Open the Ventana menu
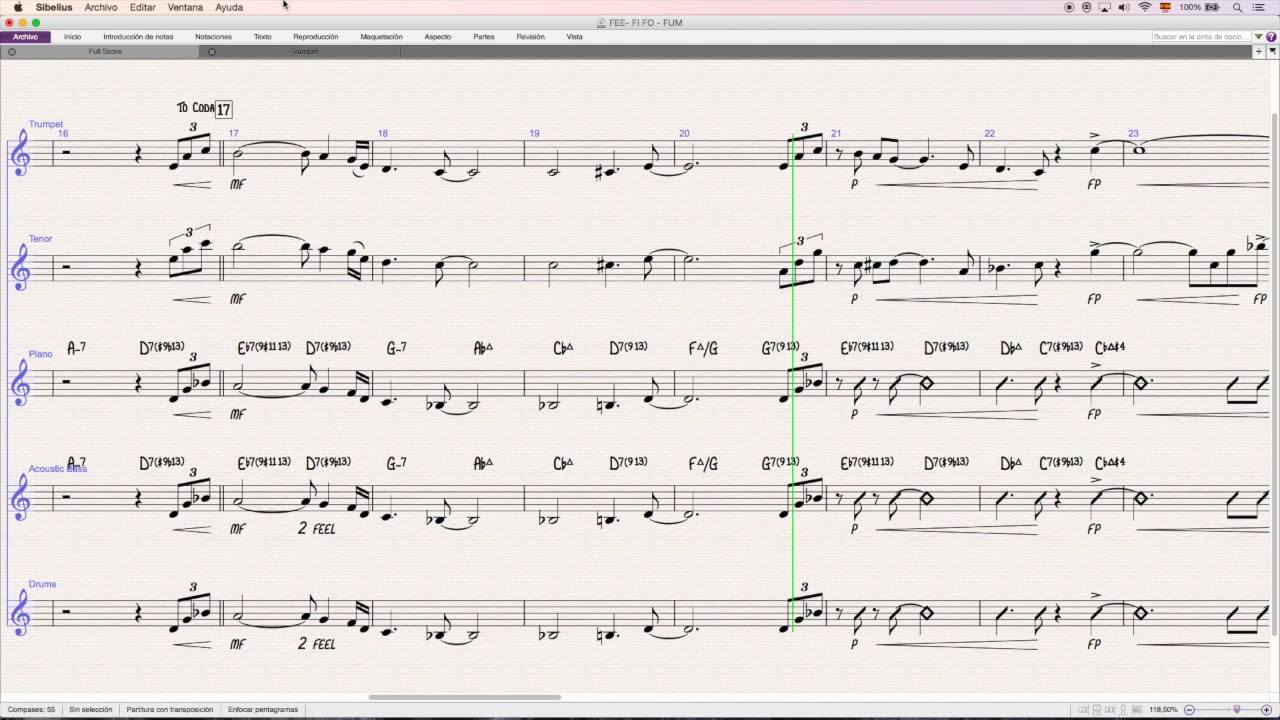The width and height of the screenshot is (1280, 720). pos(185,7)
